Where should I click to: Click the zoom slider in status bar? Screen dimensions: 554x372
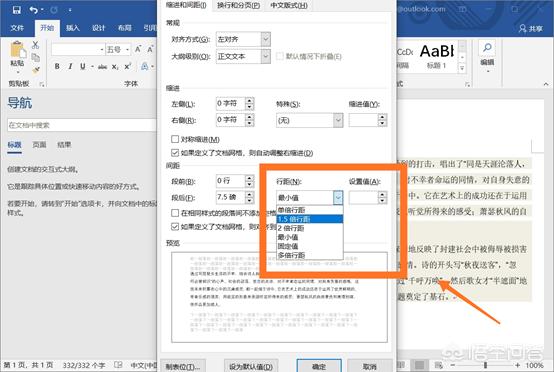click(x=485, y=365)
